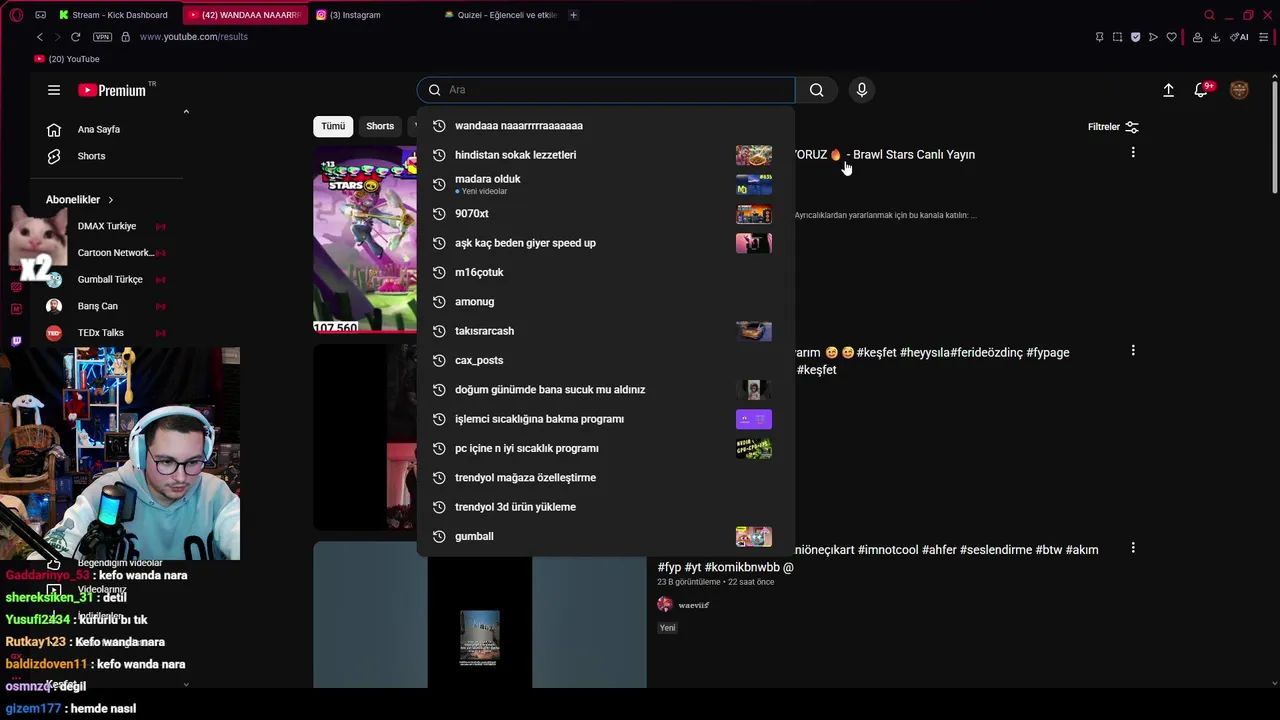Open options menu for Brawl Stars Canlı Yayın
Image resolution: width=1280 pixels, height=720 pixels.
tap(1133, 153)
